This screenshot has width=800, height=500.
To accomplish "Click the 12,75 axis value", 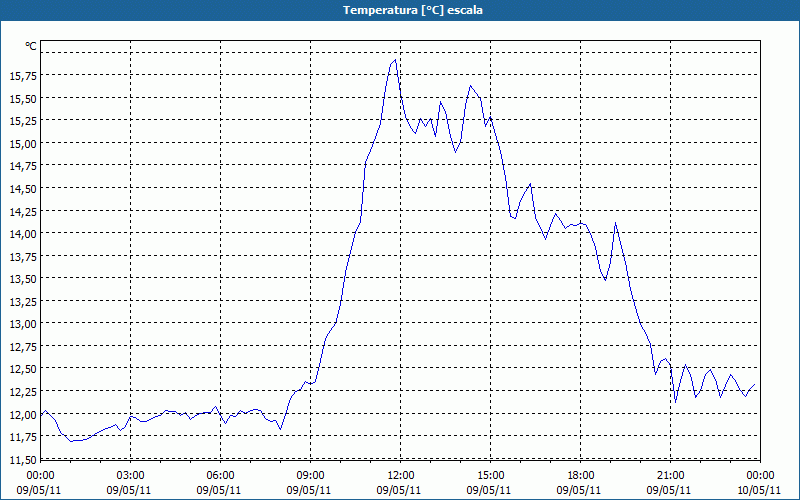I will (x=23, y=346).
